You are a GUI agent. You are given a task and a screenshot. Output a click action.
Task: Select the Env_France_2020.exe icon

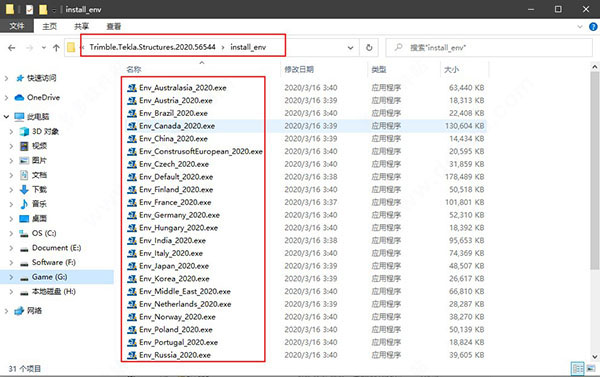(x=132, y=202)
